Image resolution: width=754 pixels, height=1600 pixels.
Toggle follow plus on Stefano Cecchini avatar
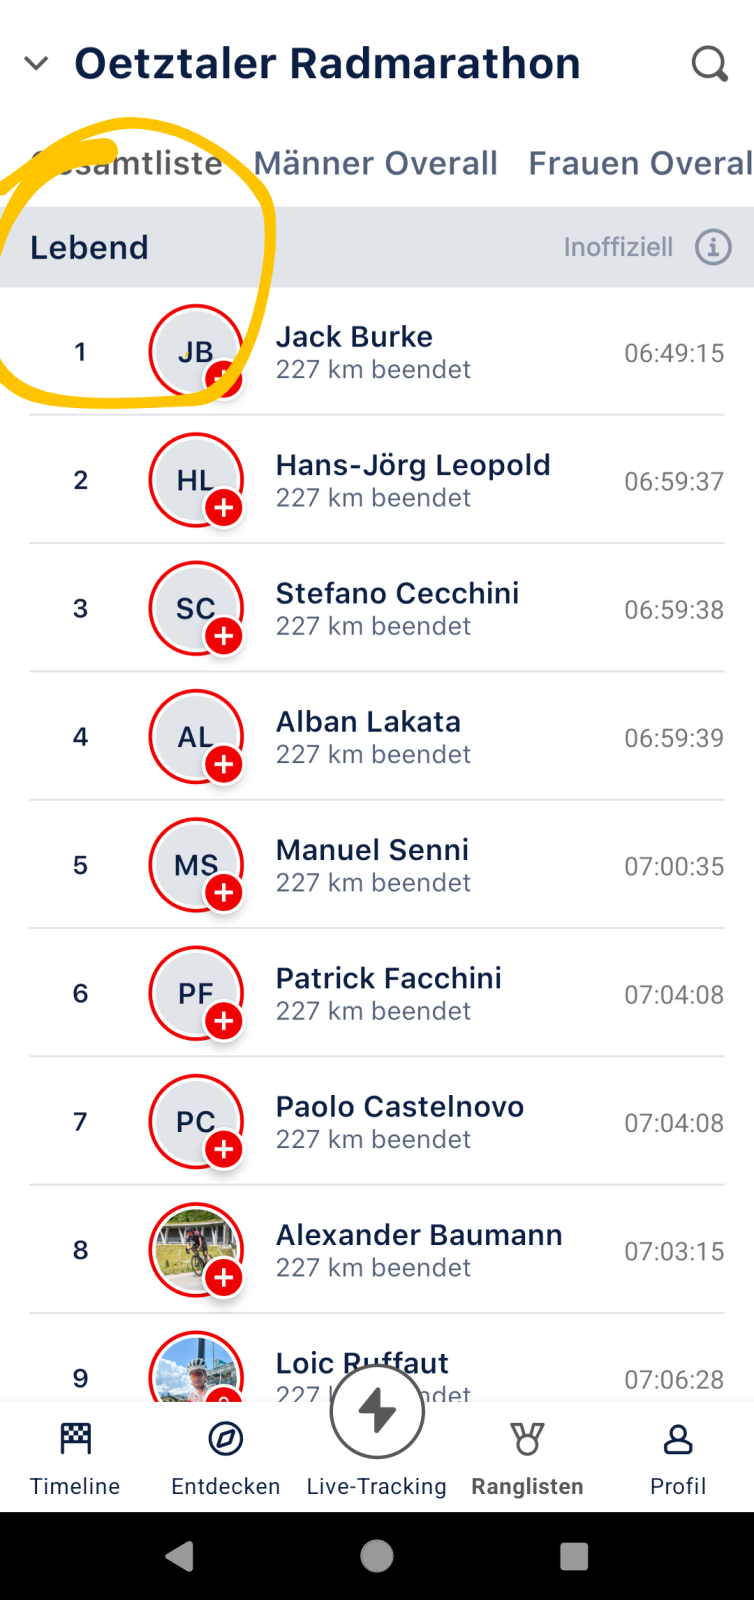point(224,636)
